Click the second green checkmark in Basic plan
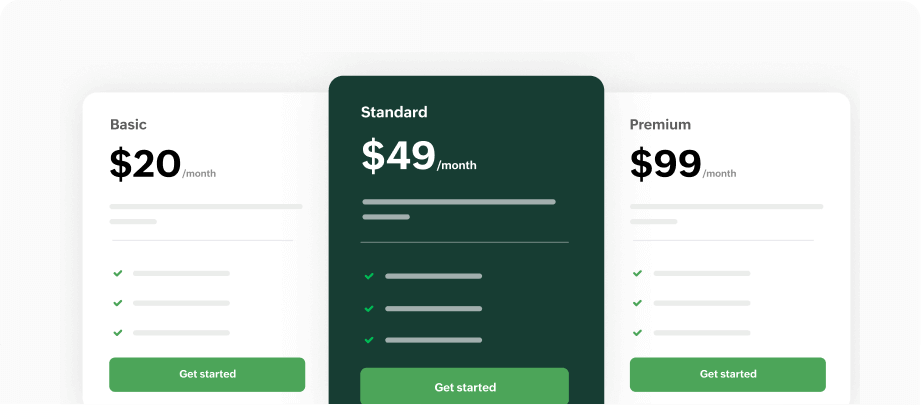This screenshot has height=405, width=921. pyautogui.click(x=118, y=303)
